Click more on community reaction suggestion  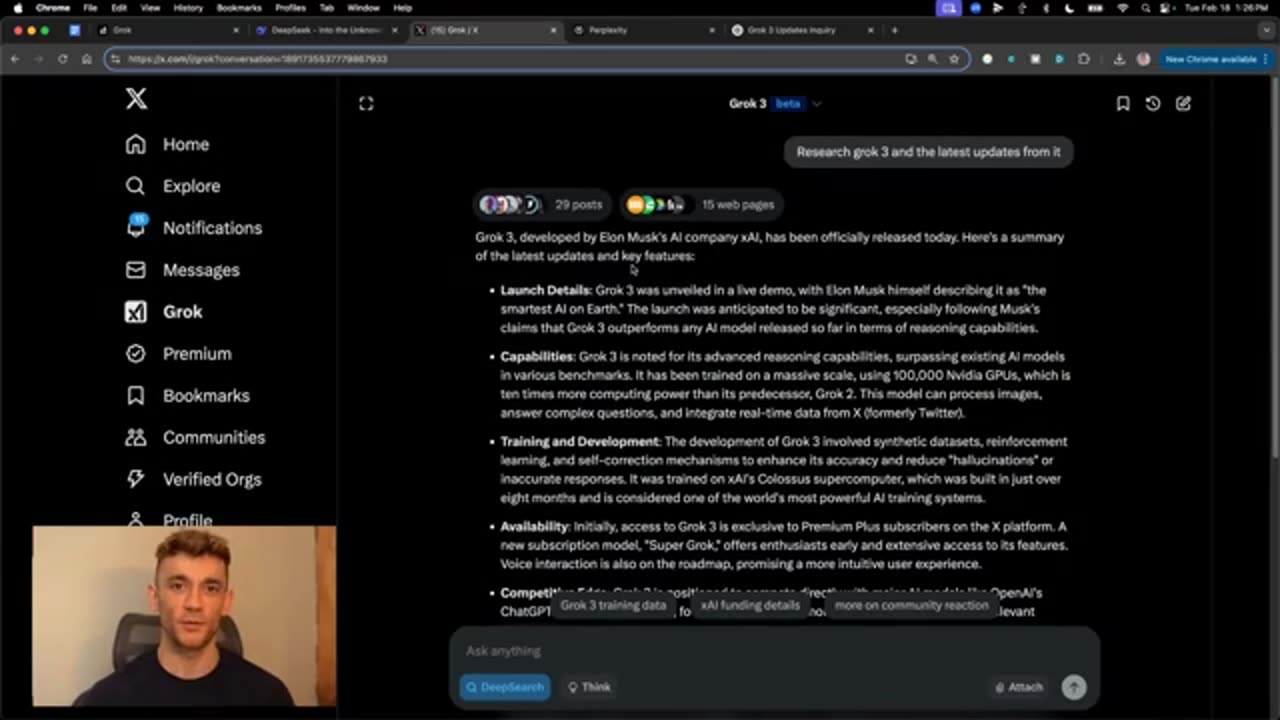pos(911,605)
